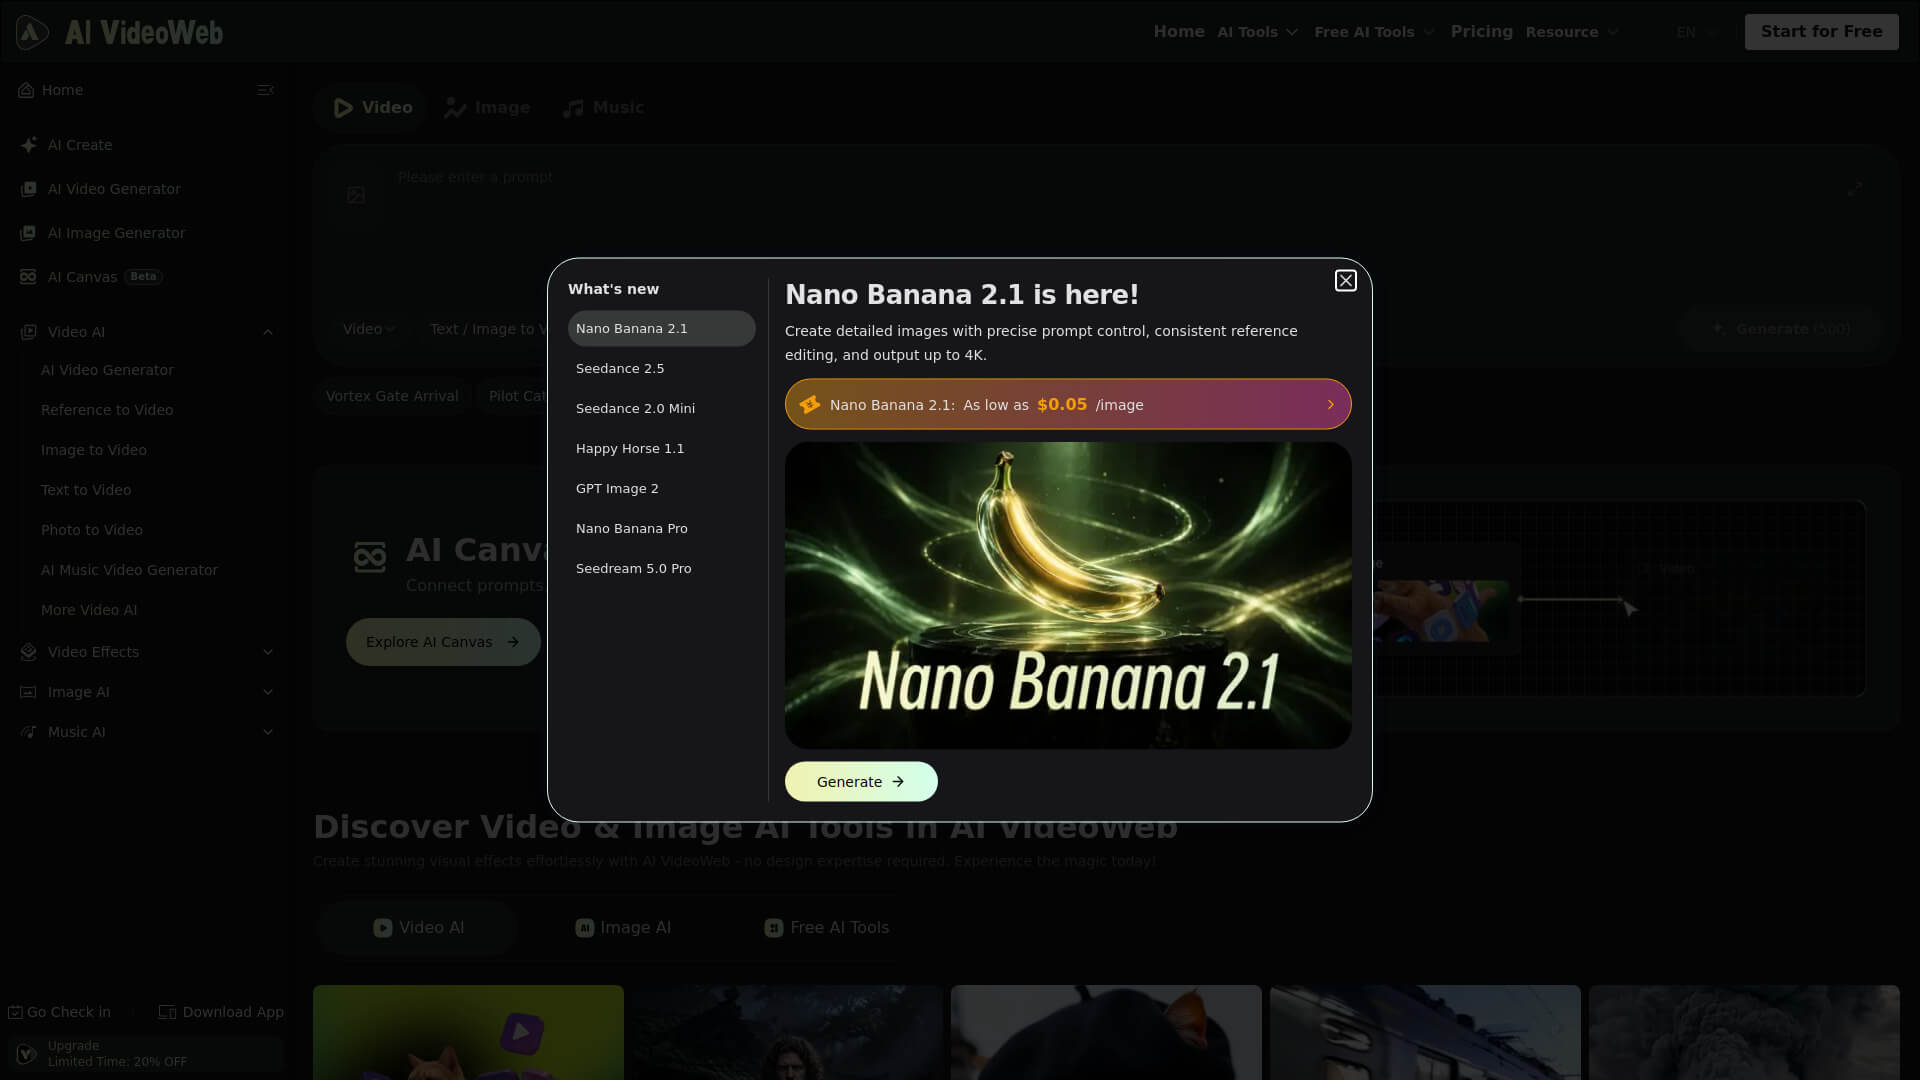Click the Reference to Video sidebar item
Viewport: 1920px width, 1080px height.
pyautogui.click(x=107, y=410)
